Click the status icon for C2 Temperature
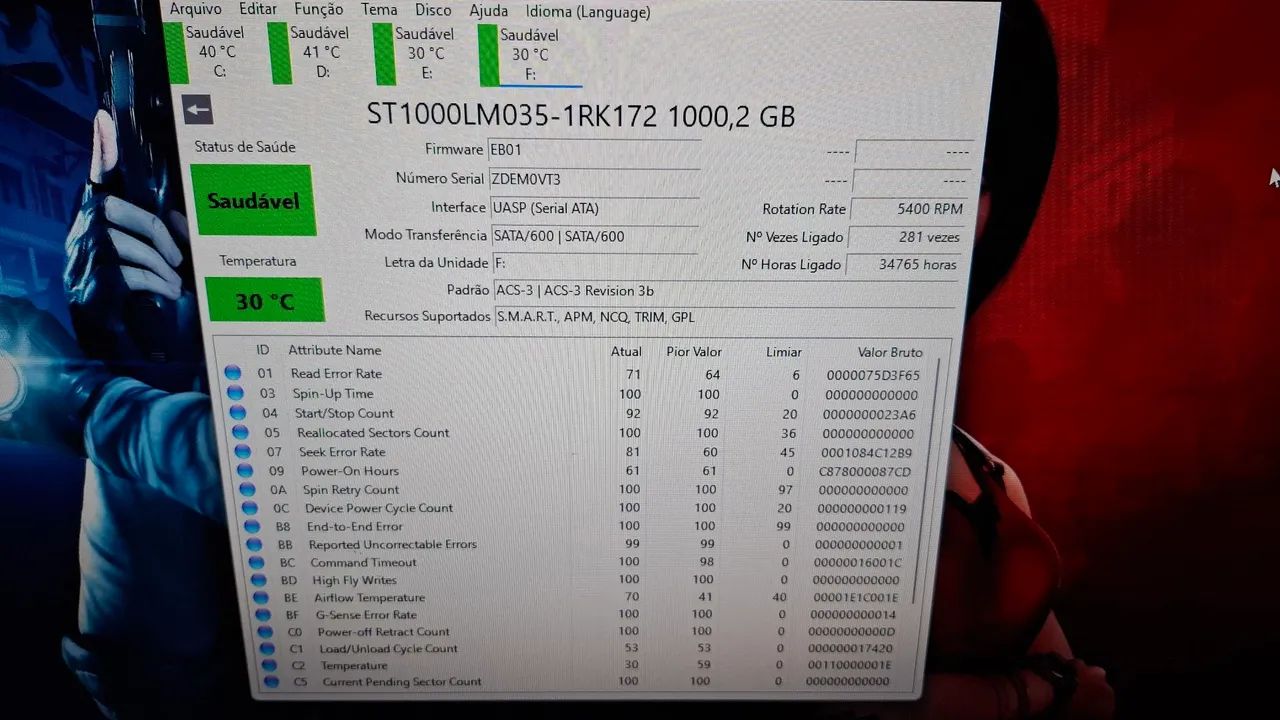Viewport: 1280px width, 720px height. 269,665
